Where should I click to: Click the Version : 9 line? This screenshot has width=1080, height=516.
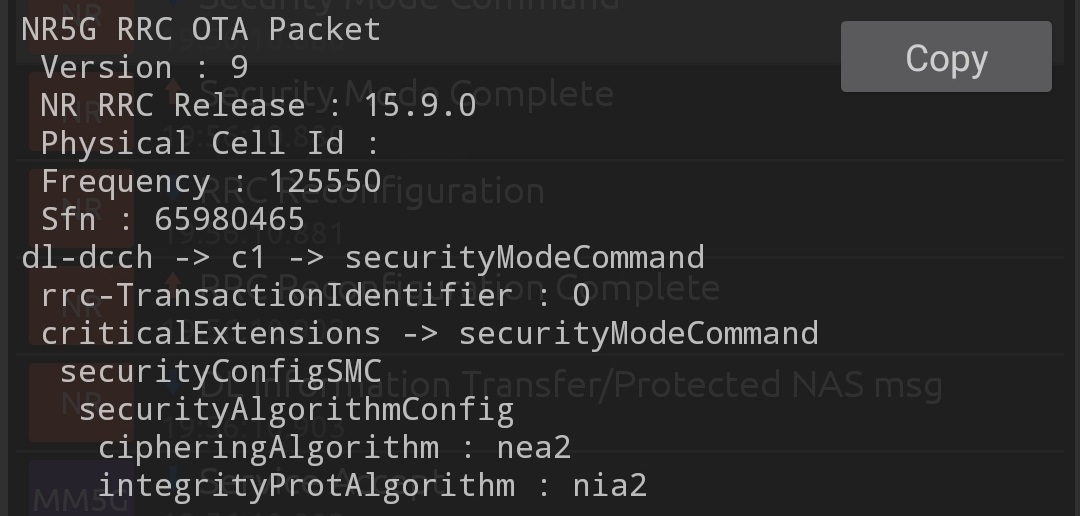pos(144,67)
